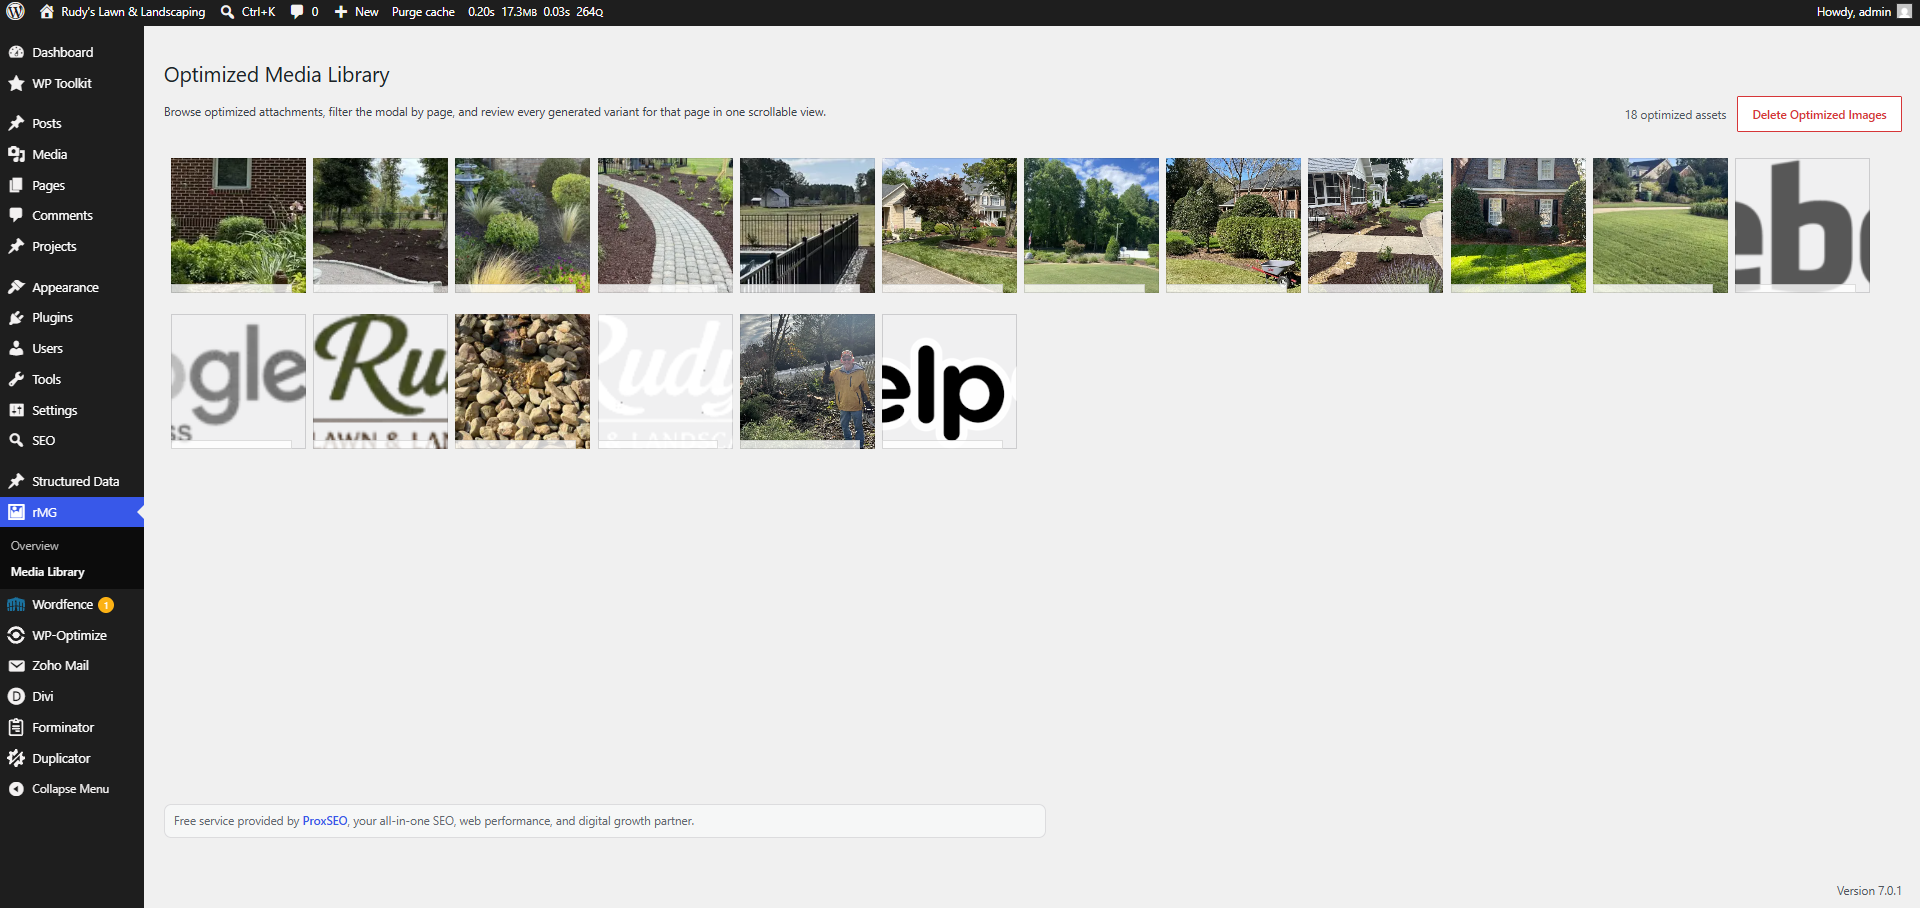
Task: Open the Dashboard gauge icon
Action: (x=16, y=52)
